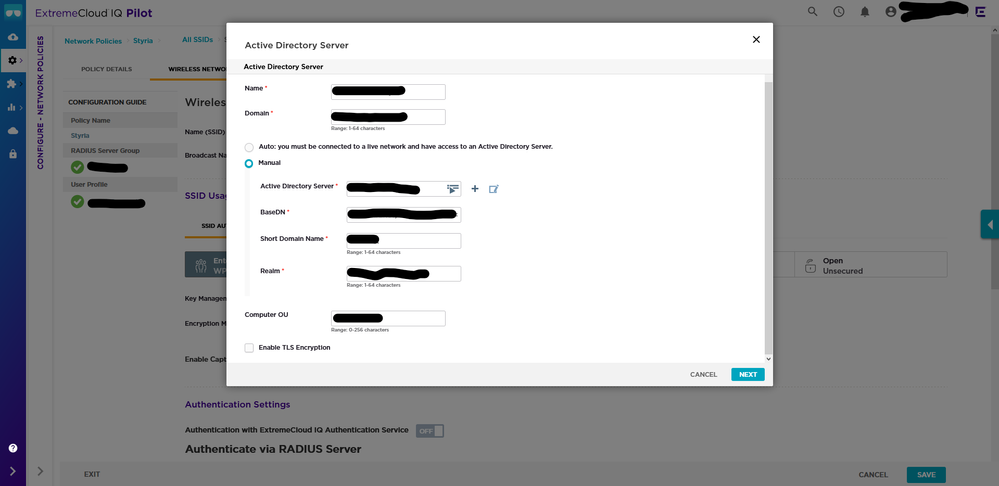The image size is (999, 486).
Task: Click the Extreme Networks E logo
Action: click(x=981, y=11)
